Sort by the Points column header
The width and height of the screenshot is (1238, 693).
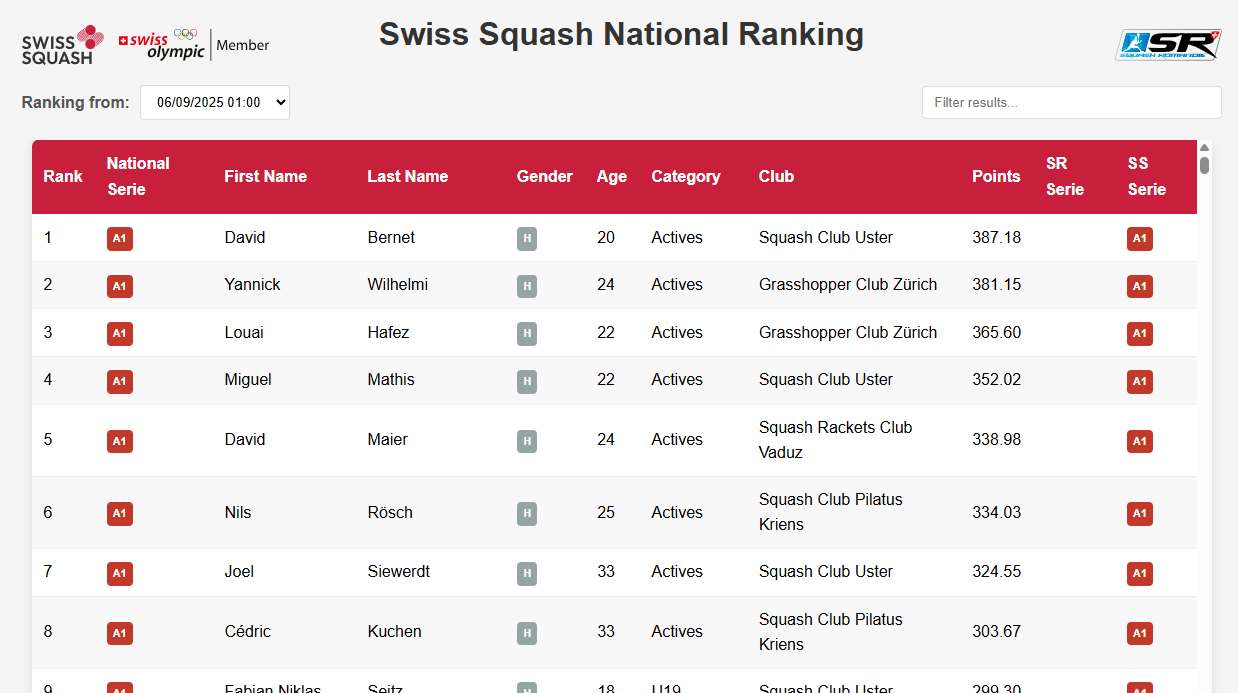pos(996,176)
